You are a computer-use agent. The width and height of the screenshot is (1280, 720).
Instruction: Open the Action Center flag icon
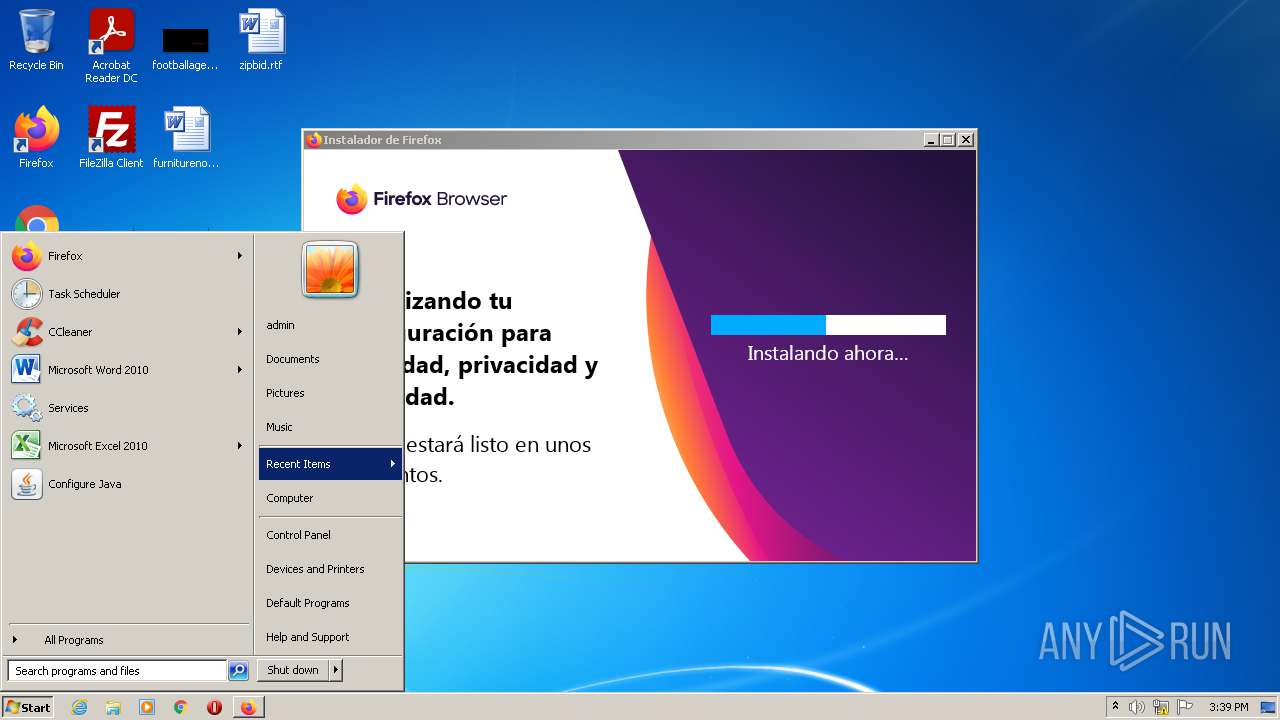click(x=1185, y=707)
